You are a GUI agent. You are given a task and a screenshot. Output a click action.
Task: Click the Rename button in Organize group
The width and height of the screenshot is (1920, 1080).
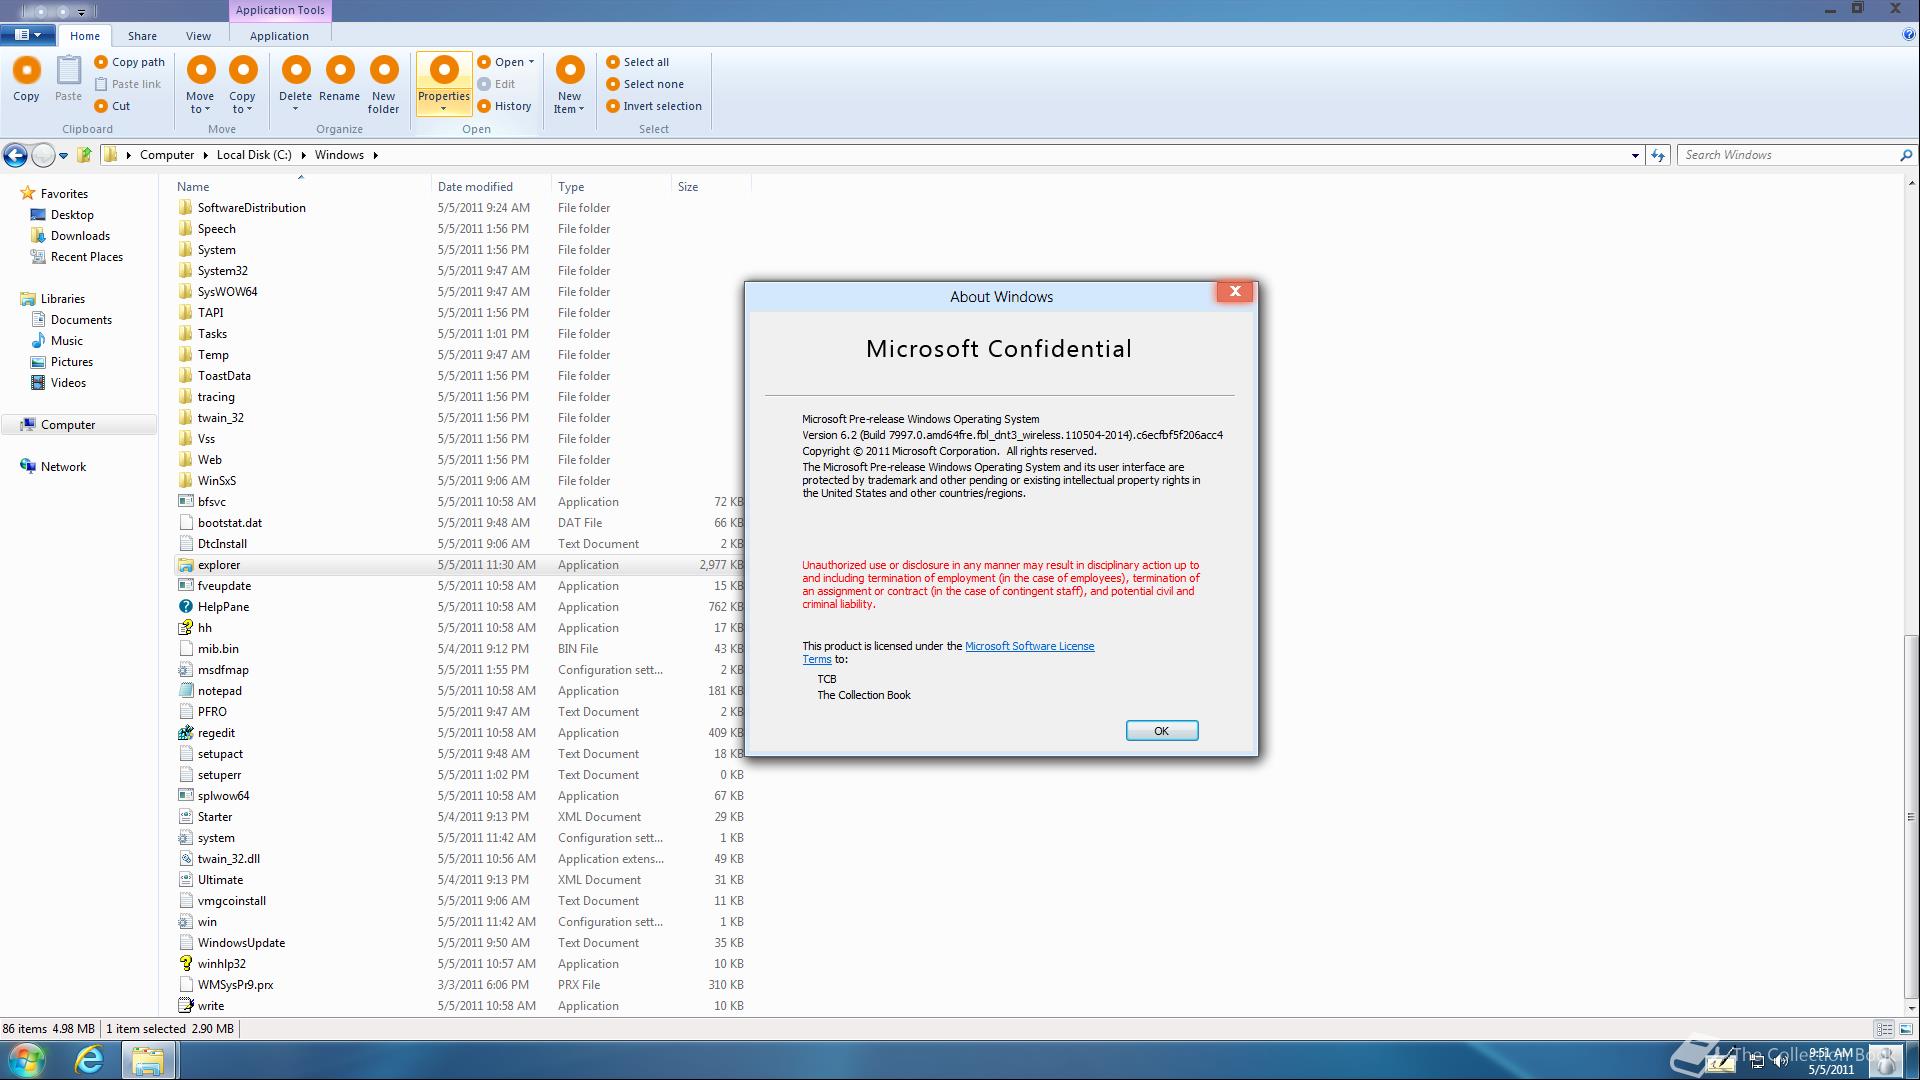tap(340, 79)
